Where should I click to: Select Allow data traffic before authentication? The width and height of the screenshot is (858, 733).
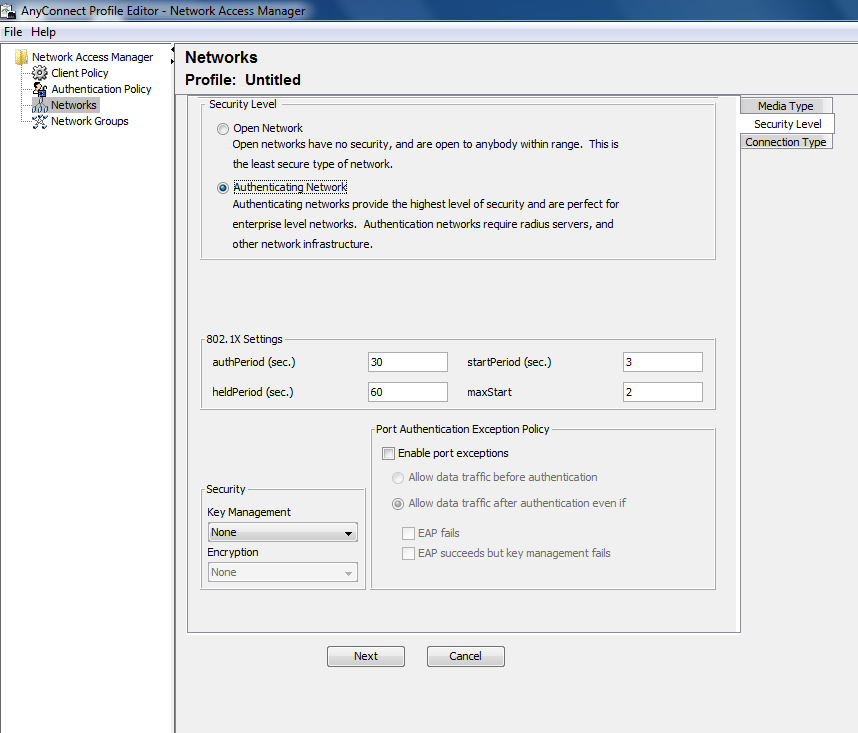tap(398, 478)
